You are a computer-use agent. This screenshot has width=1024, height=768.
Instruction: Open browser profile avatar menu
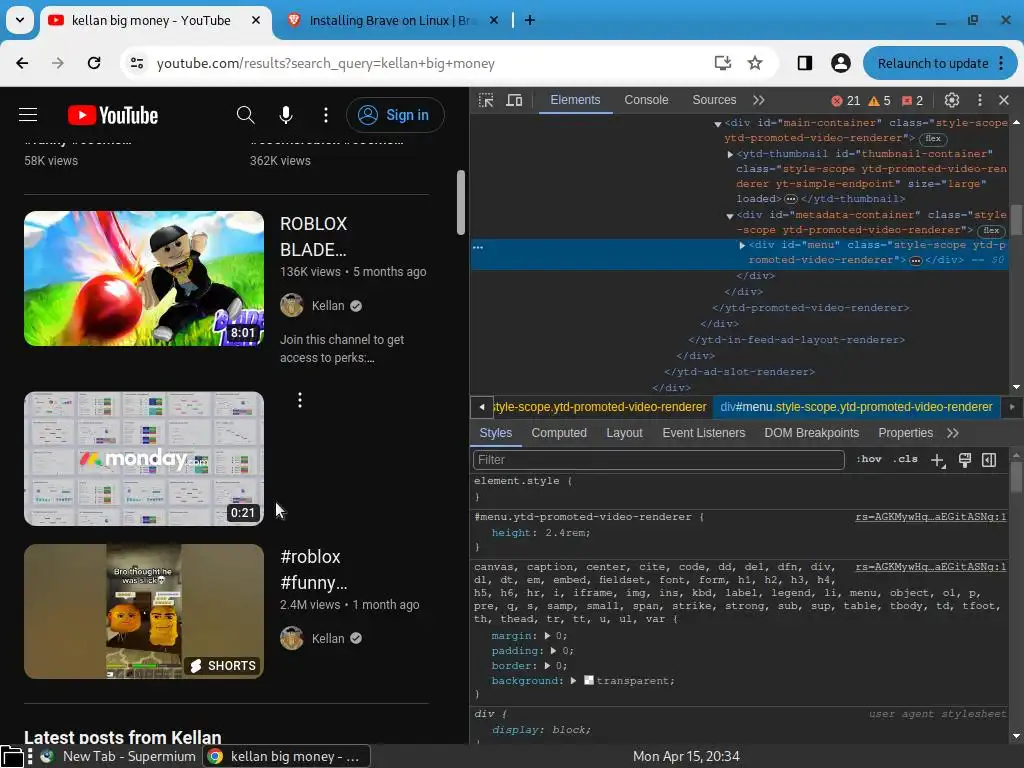point(840,63)
